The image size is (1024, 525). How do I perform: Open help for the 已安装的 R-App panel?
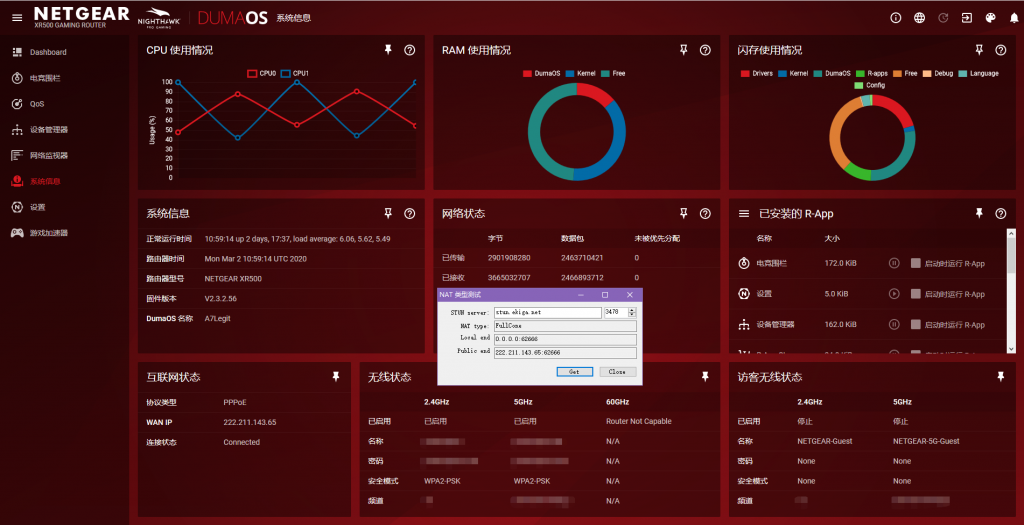click(x=1000, y=214)
